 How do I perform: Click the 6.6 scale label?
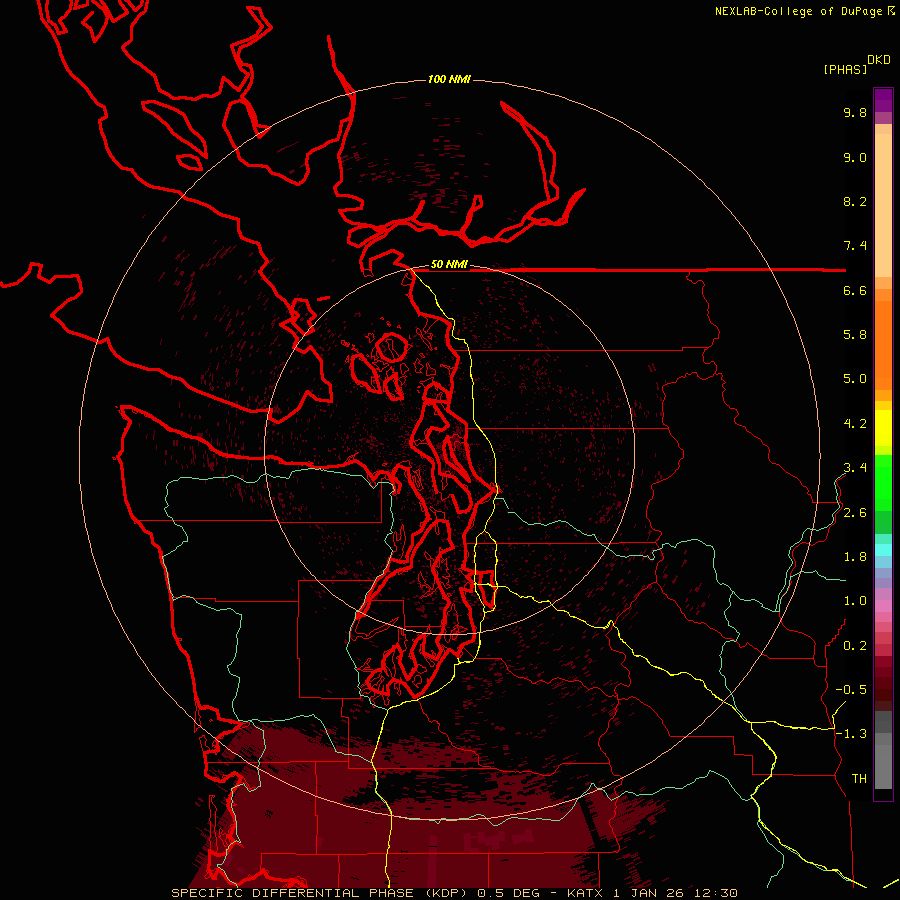coord(855,290)
